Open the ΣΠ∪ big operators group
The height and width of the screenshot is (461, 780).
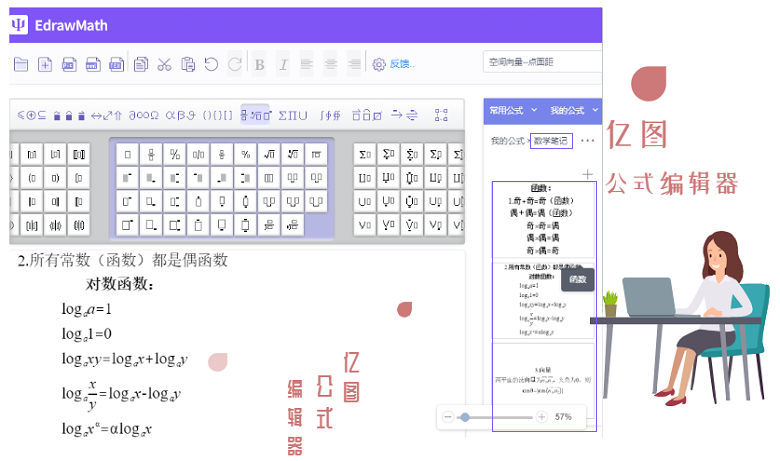(x=292, y=115)
